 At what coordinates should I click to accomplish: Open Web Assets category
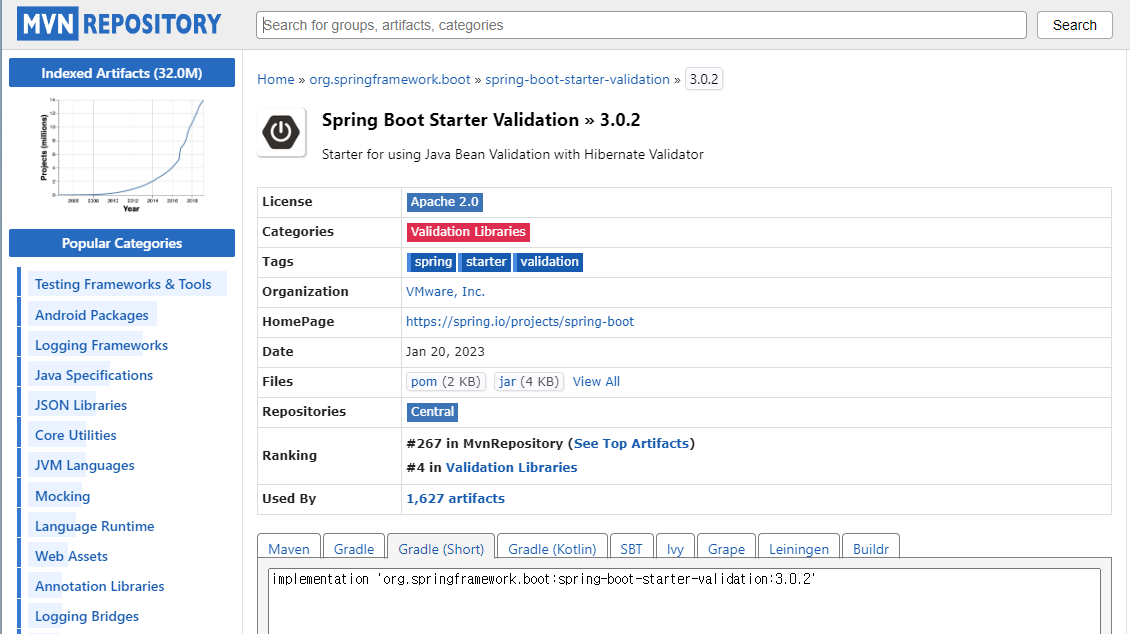[x=71, y=556]
